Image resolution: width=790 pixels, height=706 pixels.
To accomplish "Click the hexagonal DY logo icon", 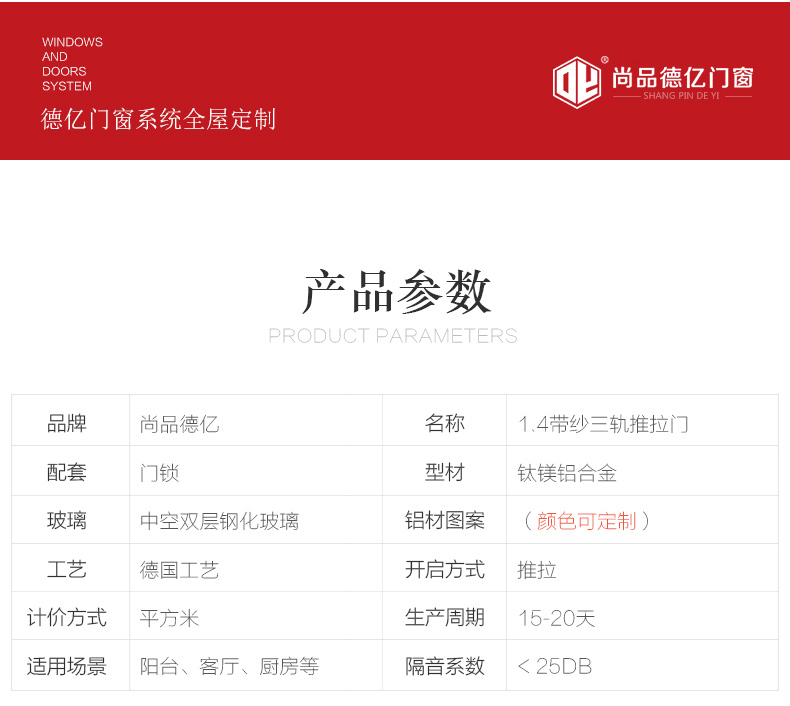I will tap(577, 81).
